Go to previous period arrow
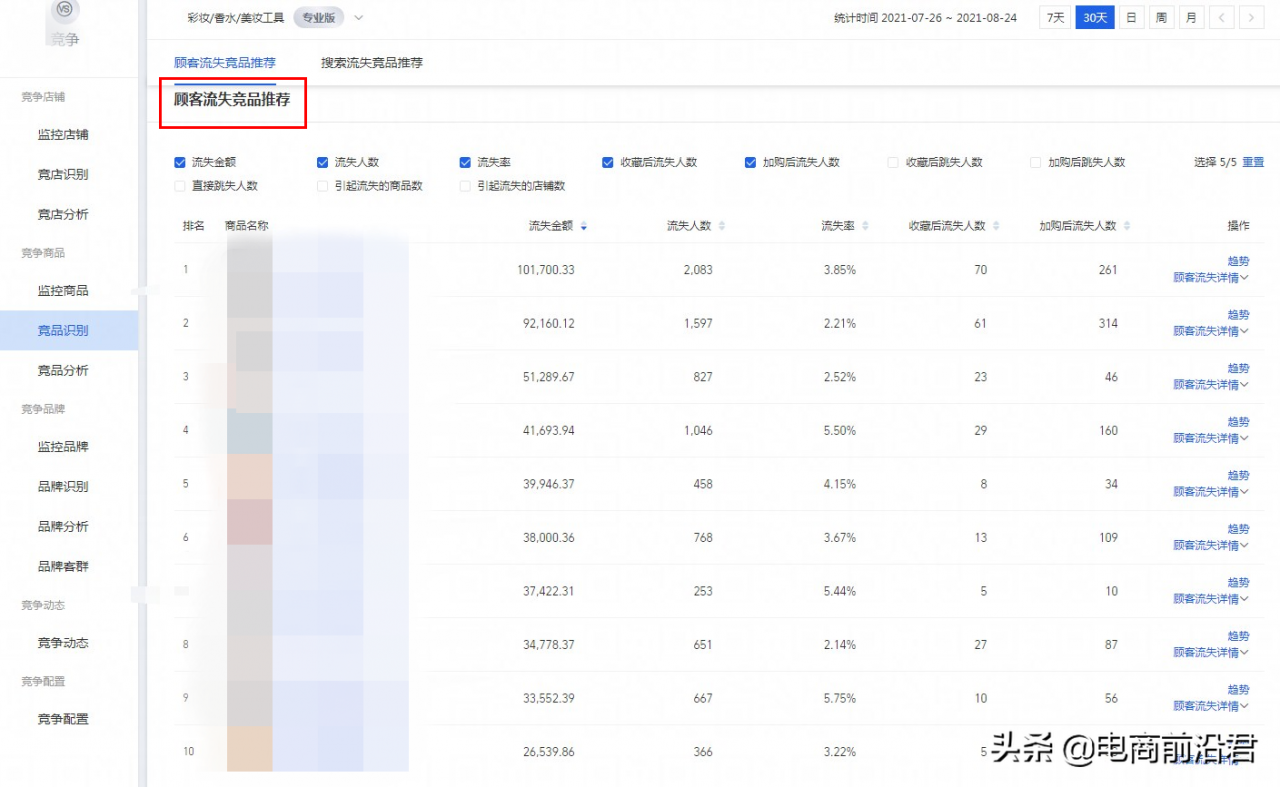This screenshot has width=1280, height=787. tap(1221, 17)
